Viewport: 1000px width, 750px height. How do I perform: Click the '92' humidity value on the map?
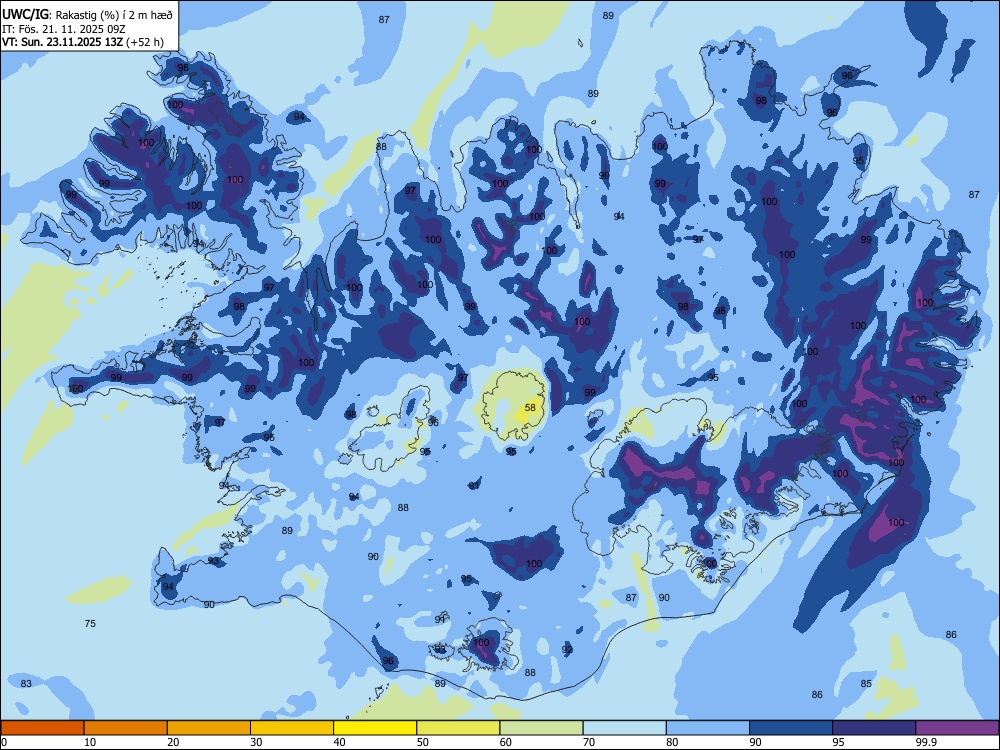(x=567, y=649)
